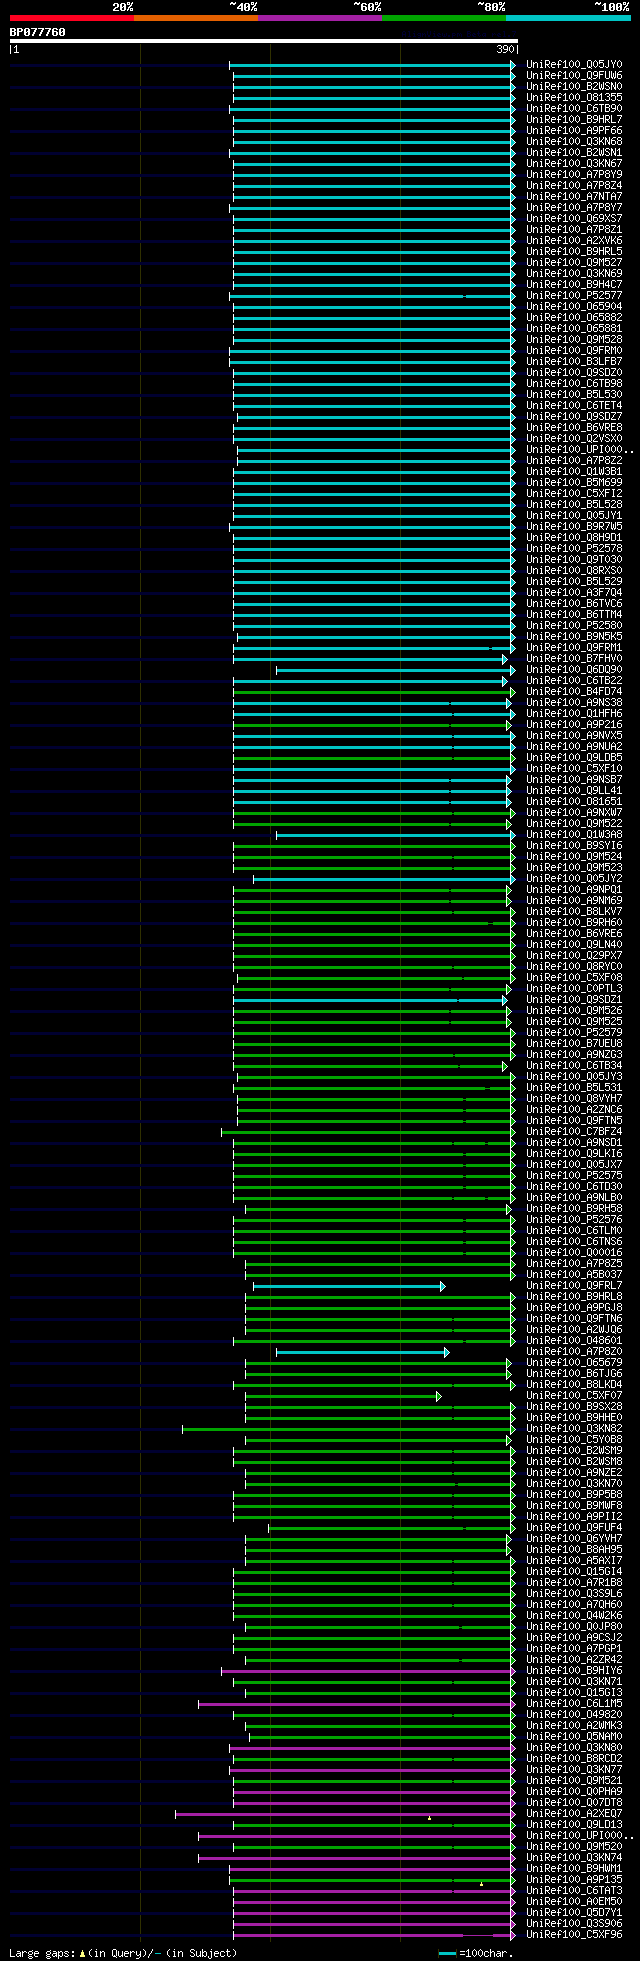Open hit UniRef100_B9R7W5

[x=574, y=527]
